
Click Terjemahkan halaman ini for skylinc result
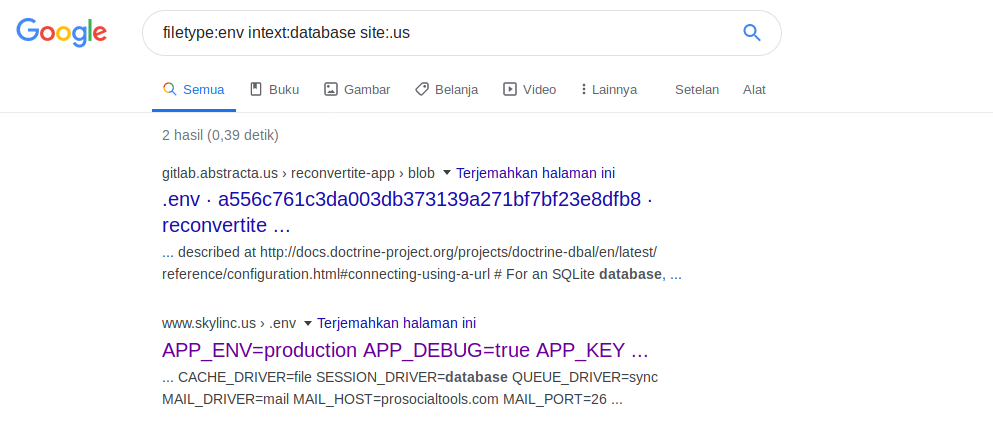click(x=396, y=324)
